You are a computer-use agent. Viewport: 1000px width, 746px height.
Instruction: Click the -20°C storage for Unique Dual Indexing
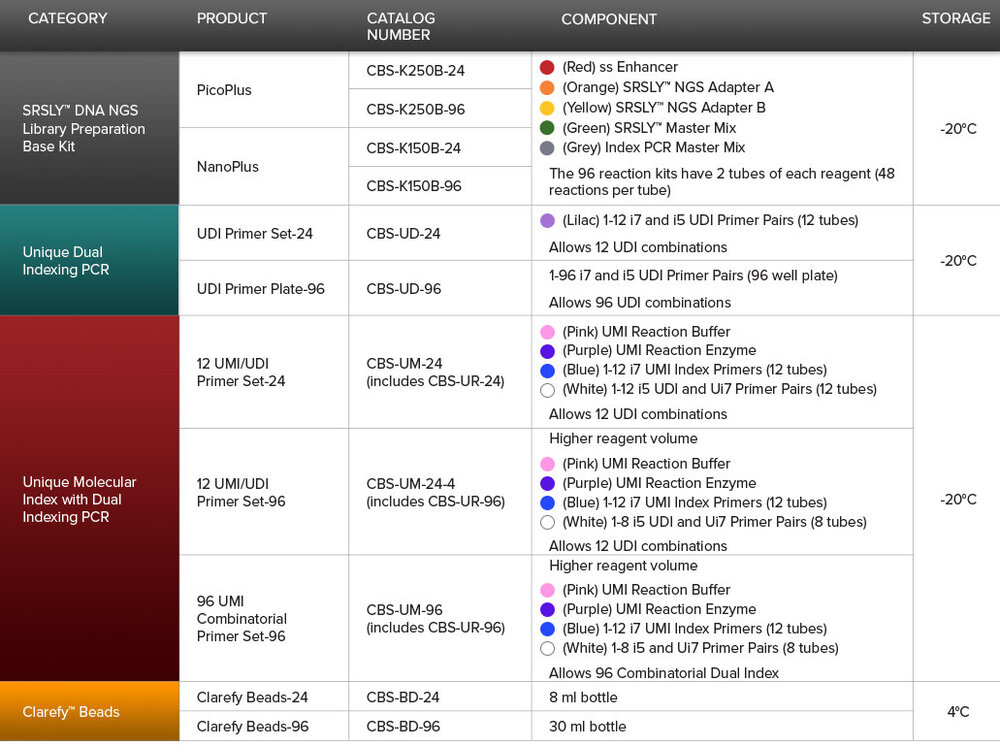tap(958, 261)
